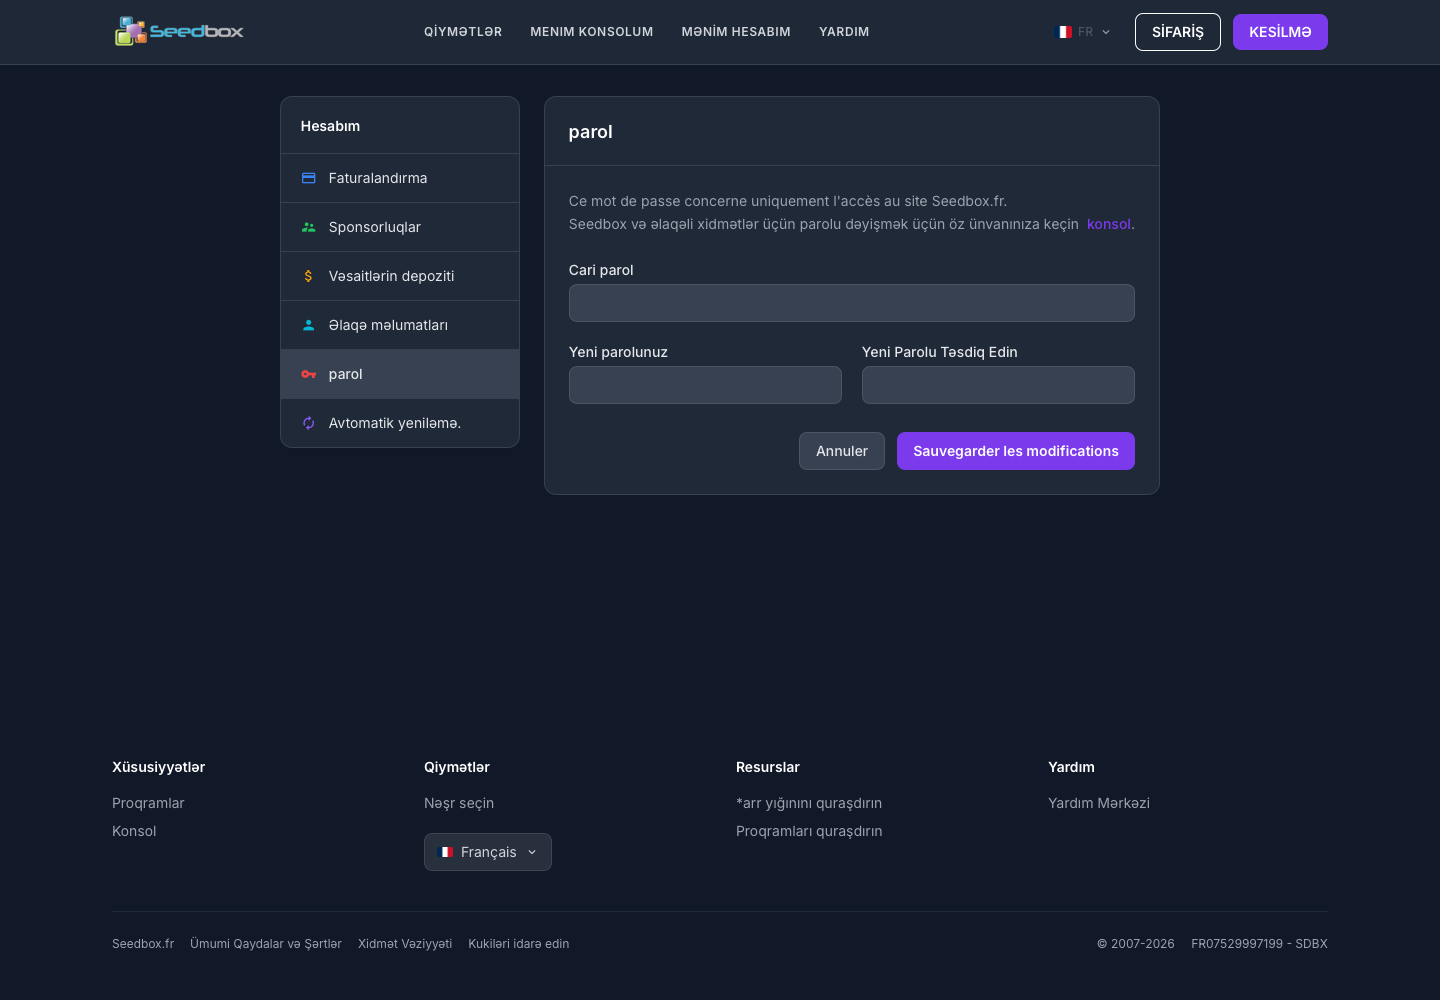Expand the Français language selector in footer
The image size is (1440, 1000).
(x=488, y=852)
